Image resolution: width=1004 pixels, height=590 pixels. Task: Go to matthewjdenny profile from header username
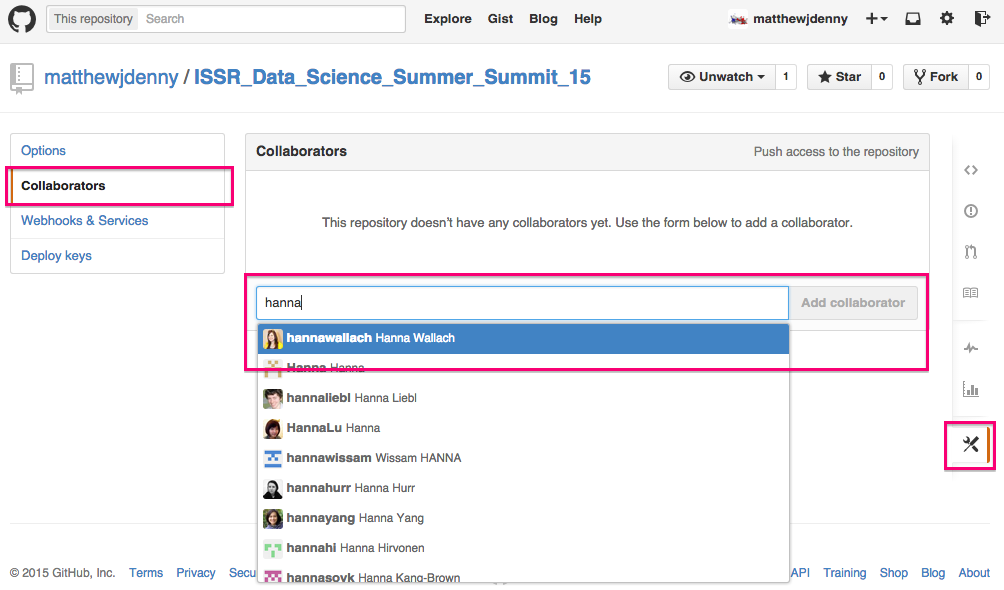pyautogui.click(x=800, y=19)
